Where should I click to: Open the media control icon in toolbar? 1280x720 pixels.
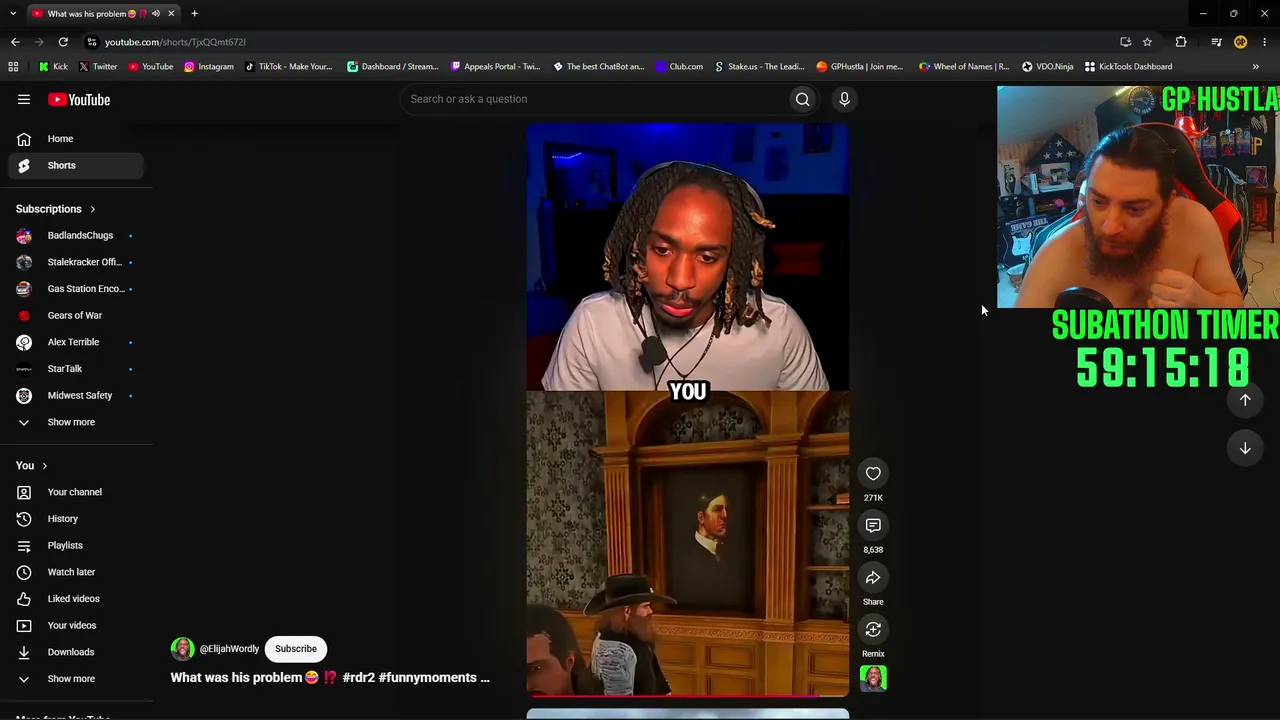(1216, 42)
